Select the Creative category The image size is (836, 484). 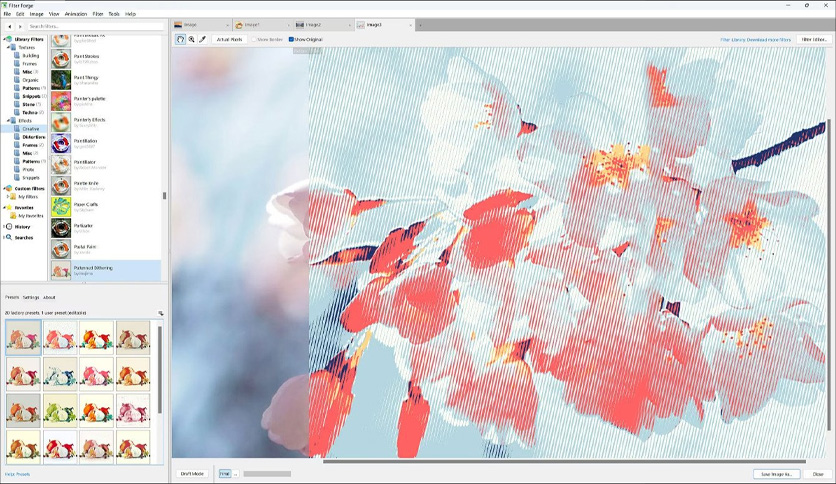point(30,128)
